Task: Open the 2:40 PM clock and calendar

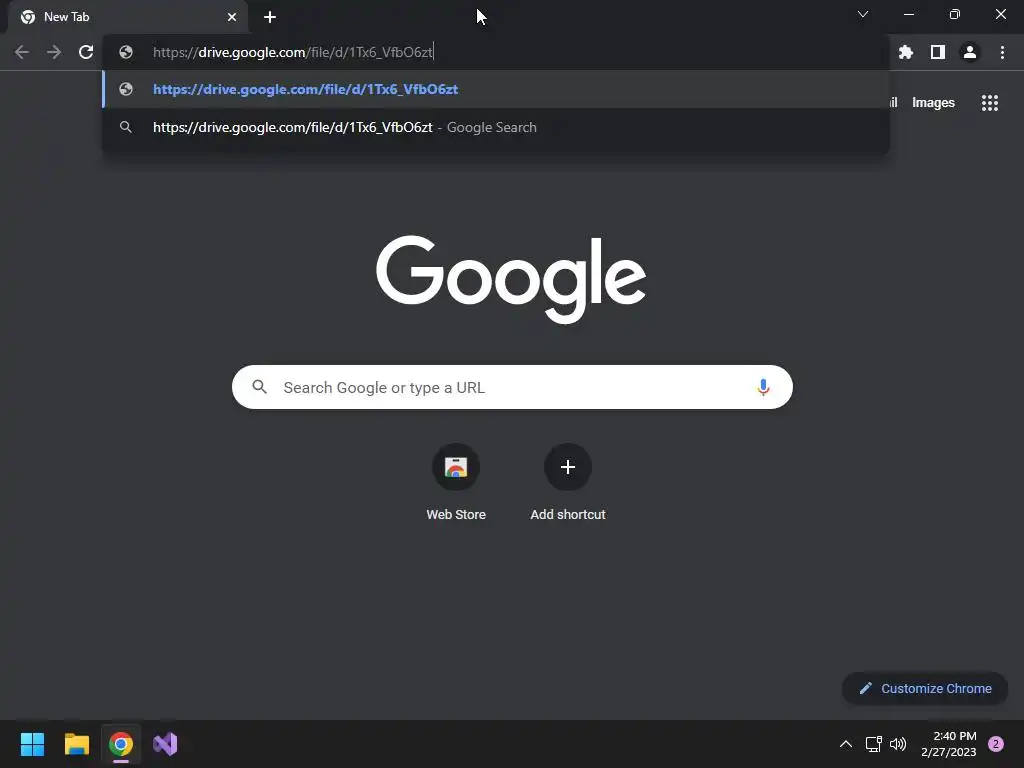Action: click(x=949, y=744)
